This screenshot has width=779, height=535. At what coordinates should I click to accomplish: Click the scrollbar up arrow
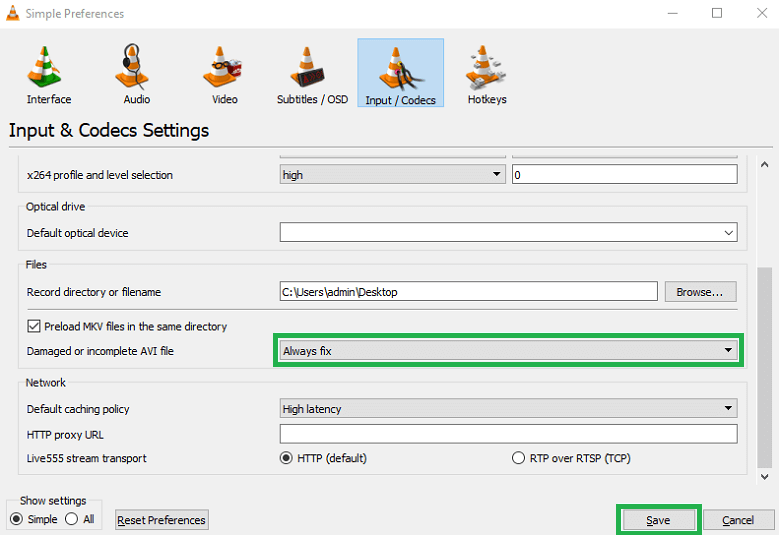(x=765, y=164)
